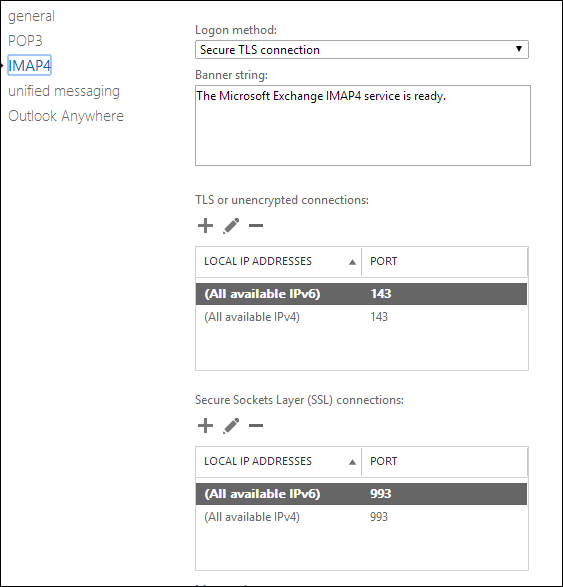Open the Logon method dropdown
This screenshot has width=563, height=587.
click(x=362, y=49)
